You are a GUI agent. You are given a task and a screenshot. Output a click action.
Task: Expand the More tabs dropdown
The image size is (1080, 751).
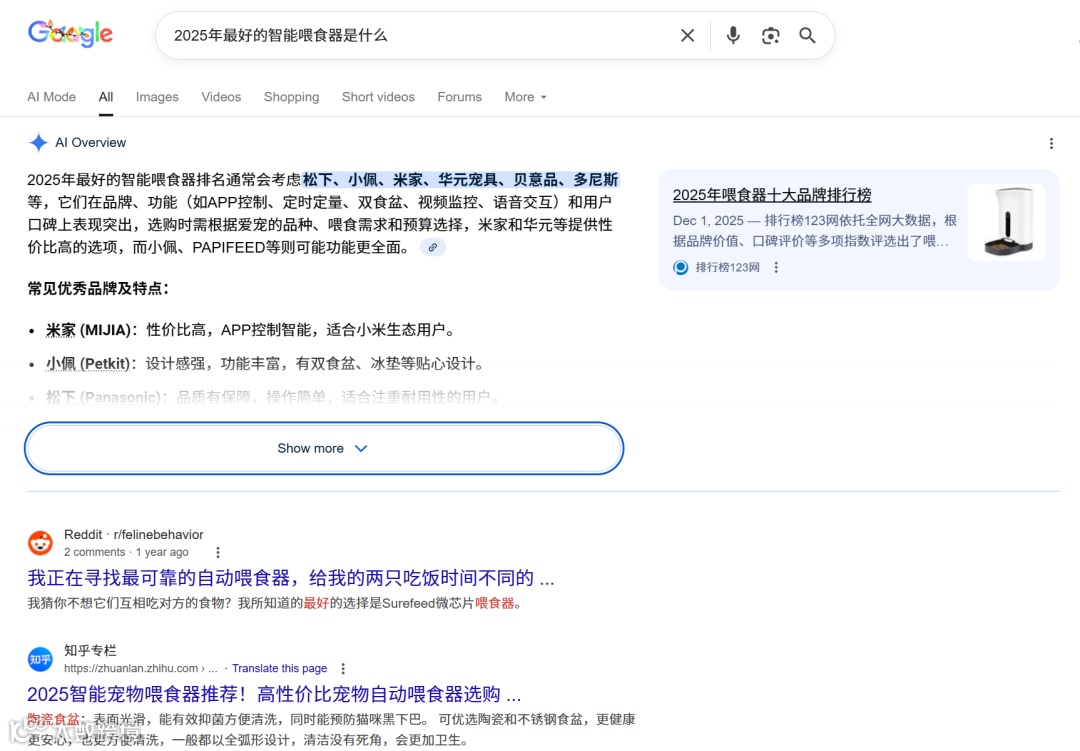point(526,97)
